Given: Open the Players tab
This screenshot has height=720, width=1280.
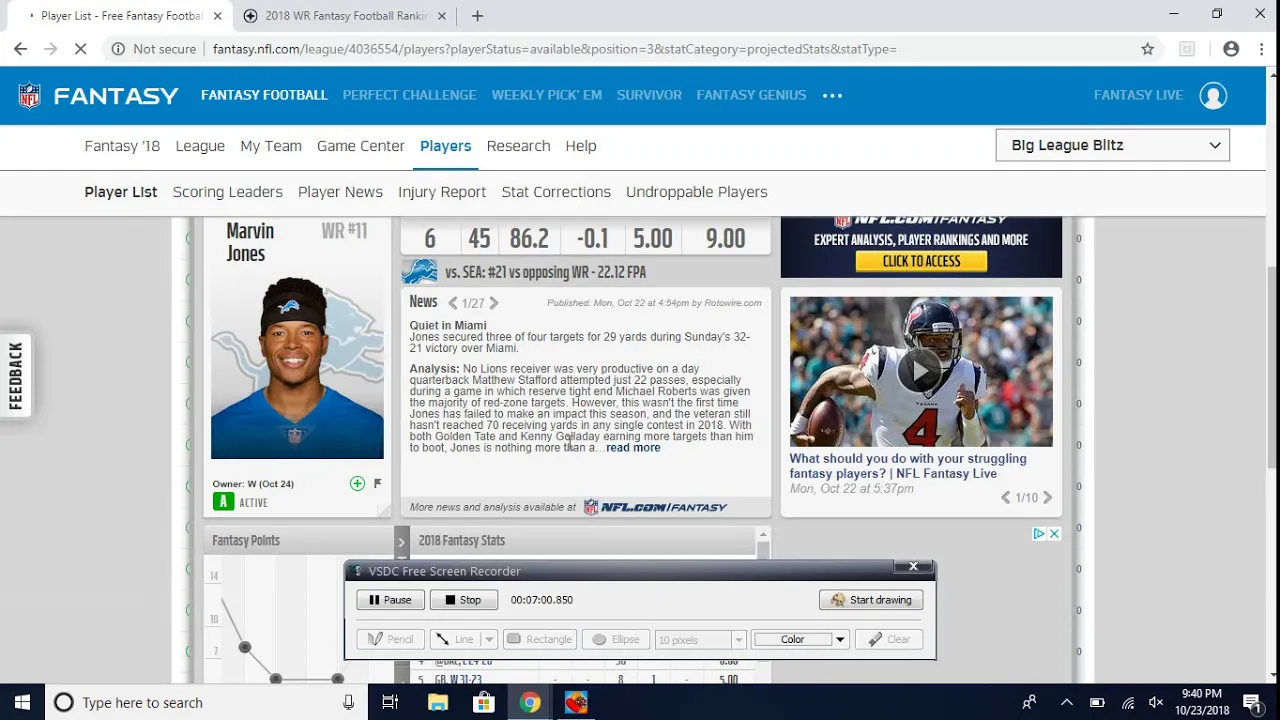Looking at the screenshot, I should (x=445, y=146).
